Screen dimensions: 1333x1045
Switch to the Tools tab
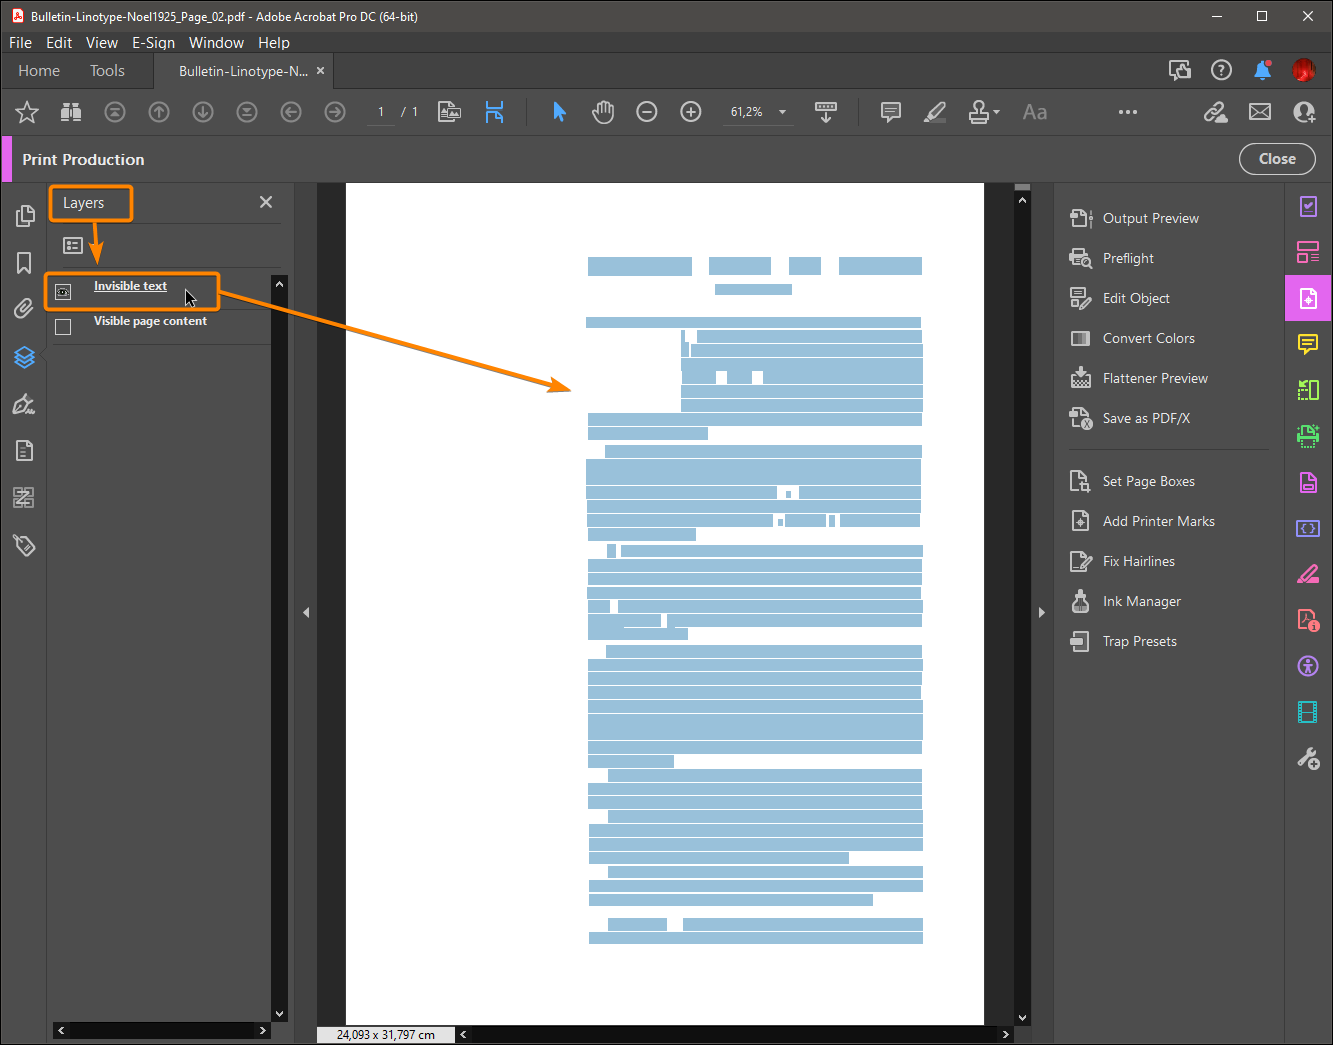pyautogui.click(x=107, y=70)
